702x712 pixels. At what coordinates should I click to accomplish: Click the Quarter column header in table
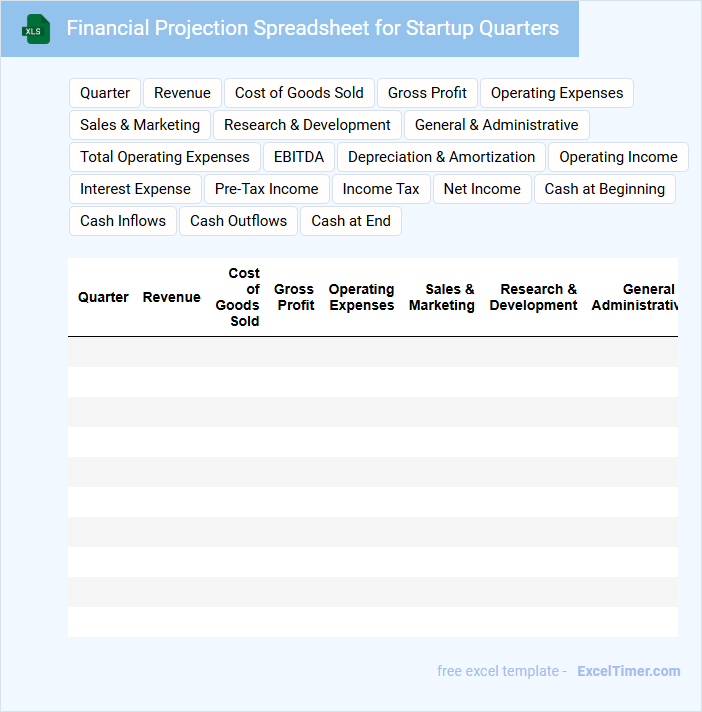[103, 297]
